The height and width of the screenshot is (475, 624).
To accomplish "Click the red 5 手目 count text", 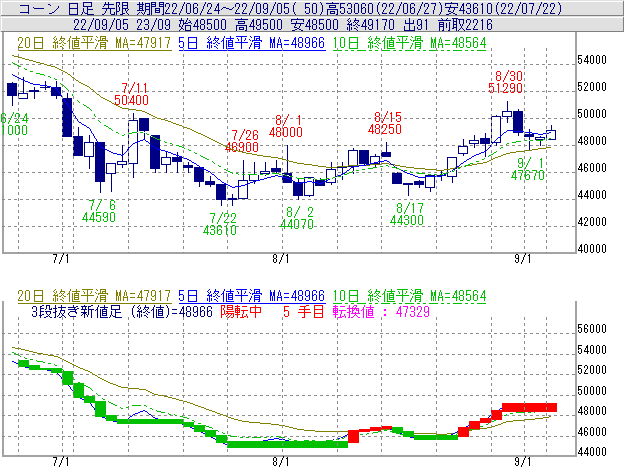I will point(303,311).
